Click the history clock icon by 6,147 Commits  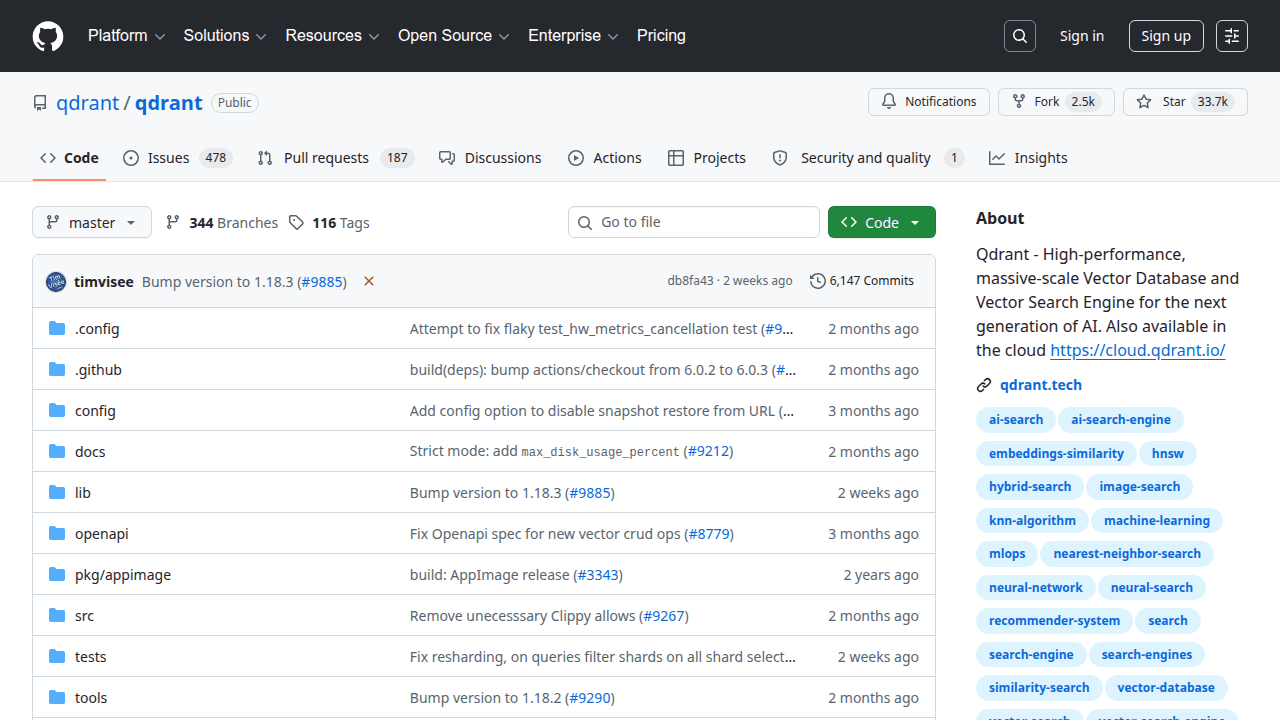pos(818,281)
